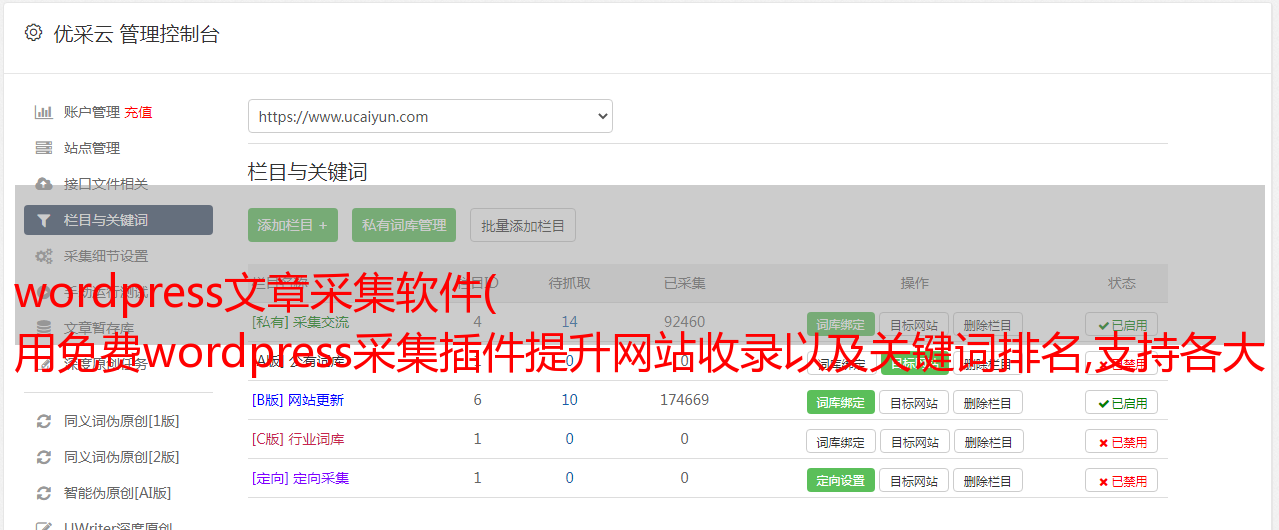
Task: Open 采集细节设置 in the sidebar
Action: click(106, 256)
